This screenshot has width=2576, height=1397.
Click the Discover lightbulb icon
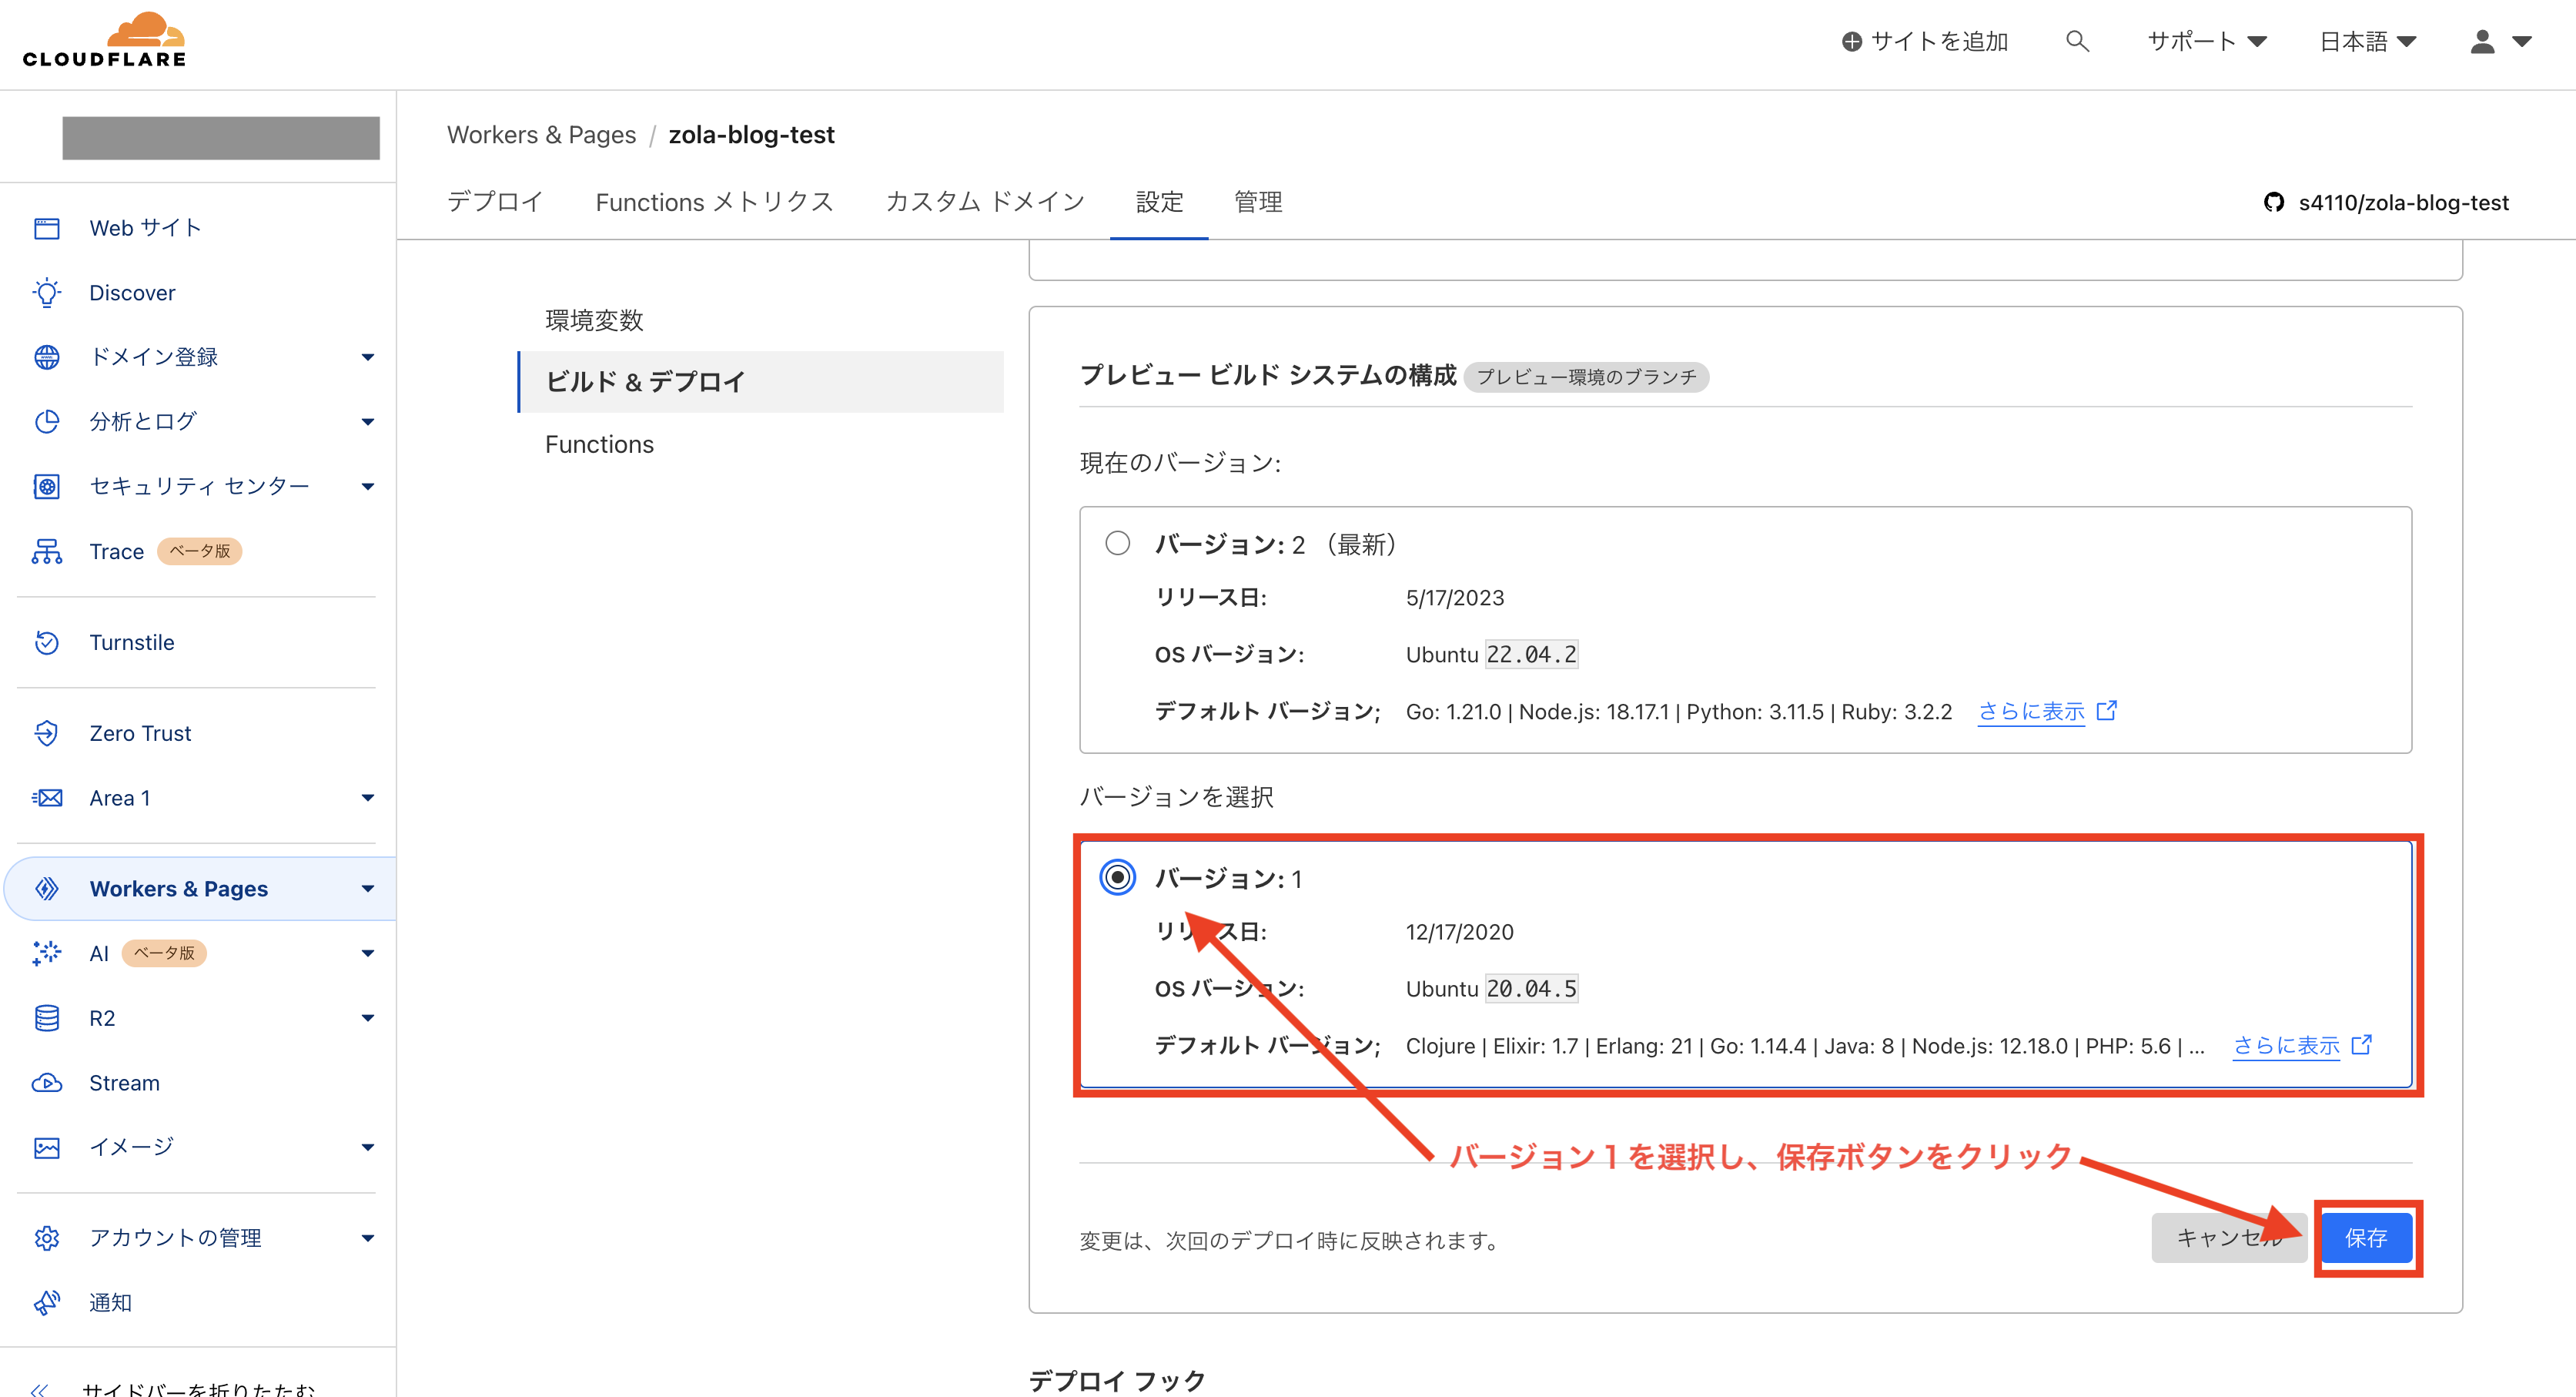pyautogui.click(x=47, y=293)
